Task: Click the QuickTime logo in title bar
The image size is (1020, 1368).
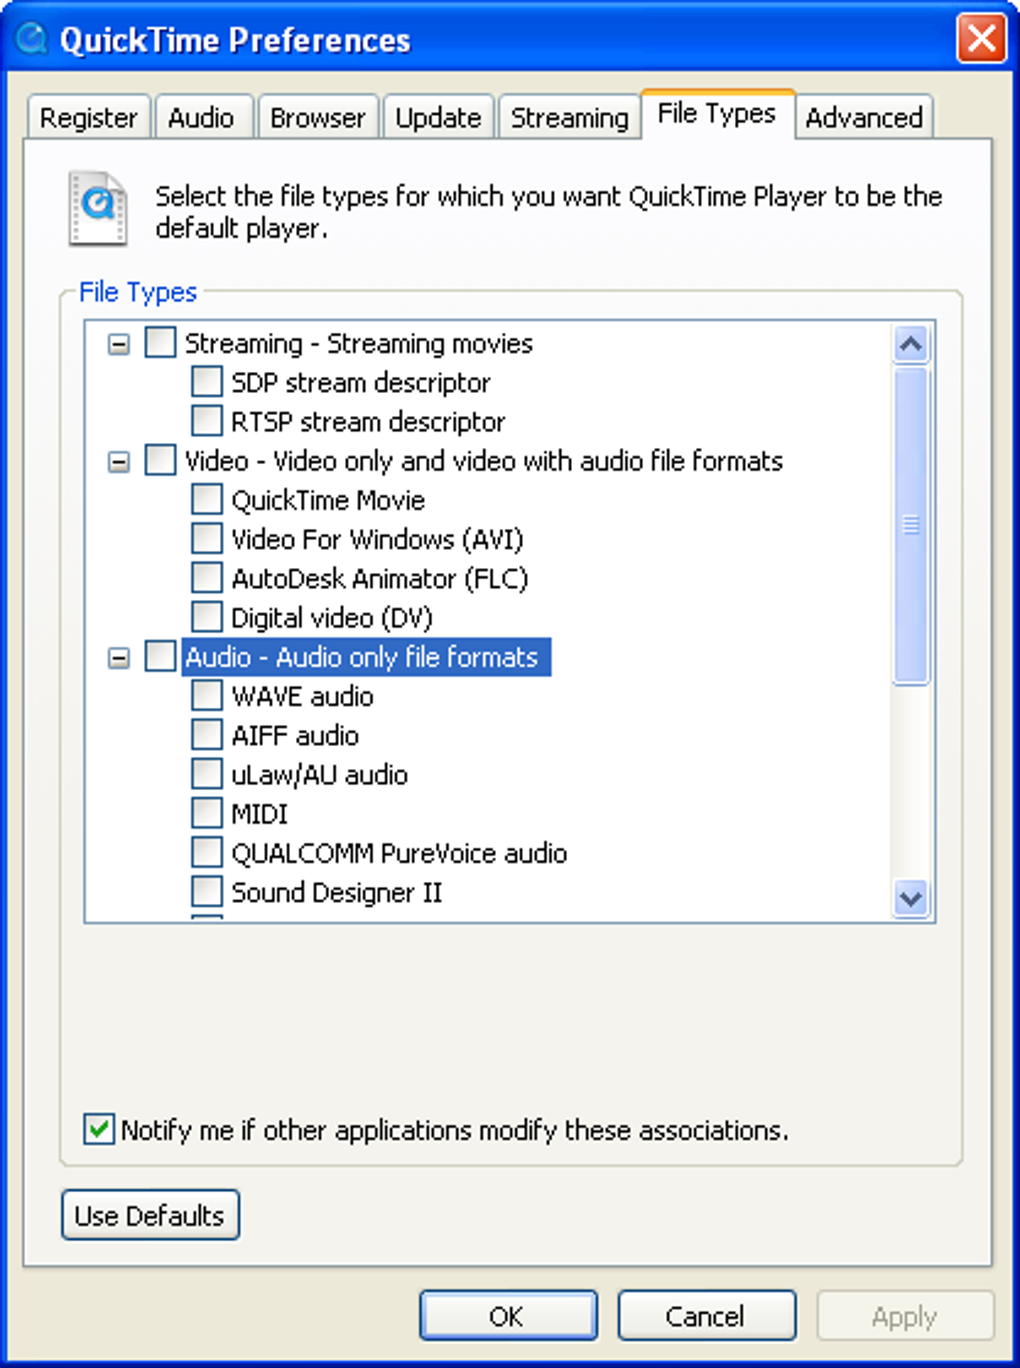Action: tap(32, 38)
